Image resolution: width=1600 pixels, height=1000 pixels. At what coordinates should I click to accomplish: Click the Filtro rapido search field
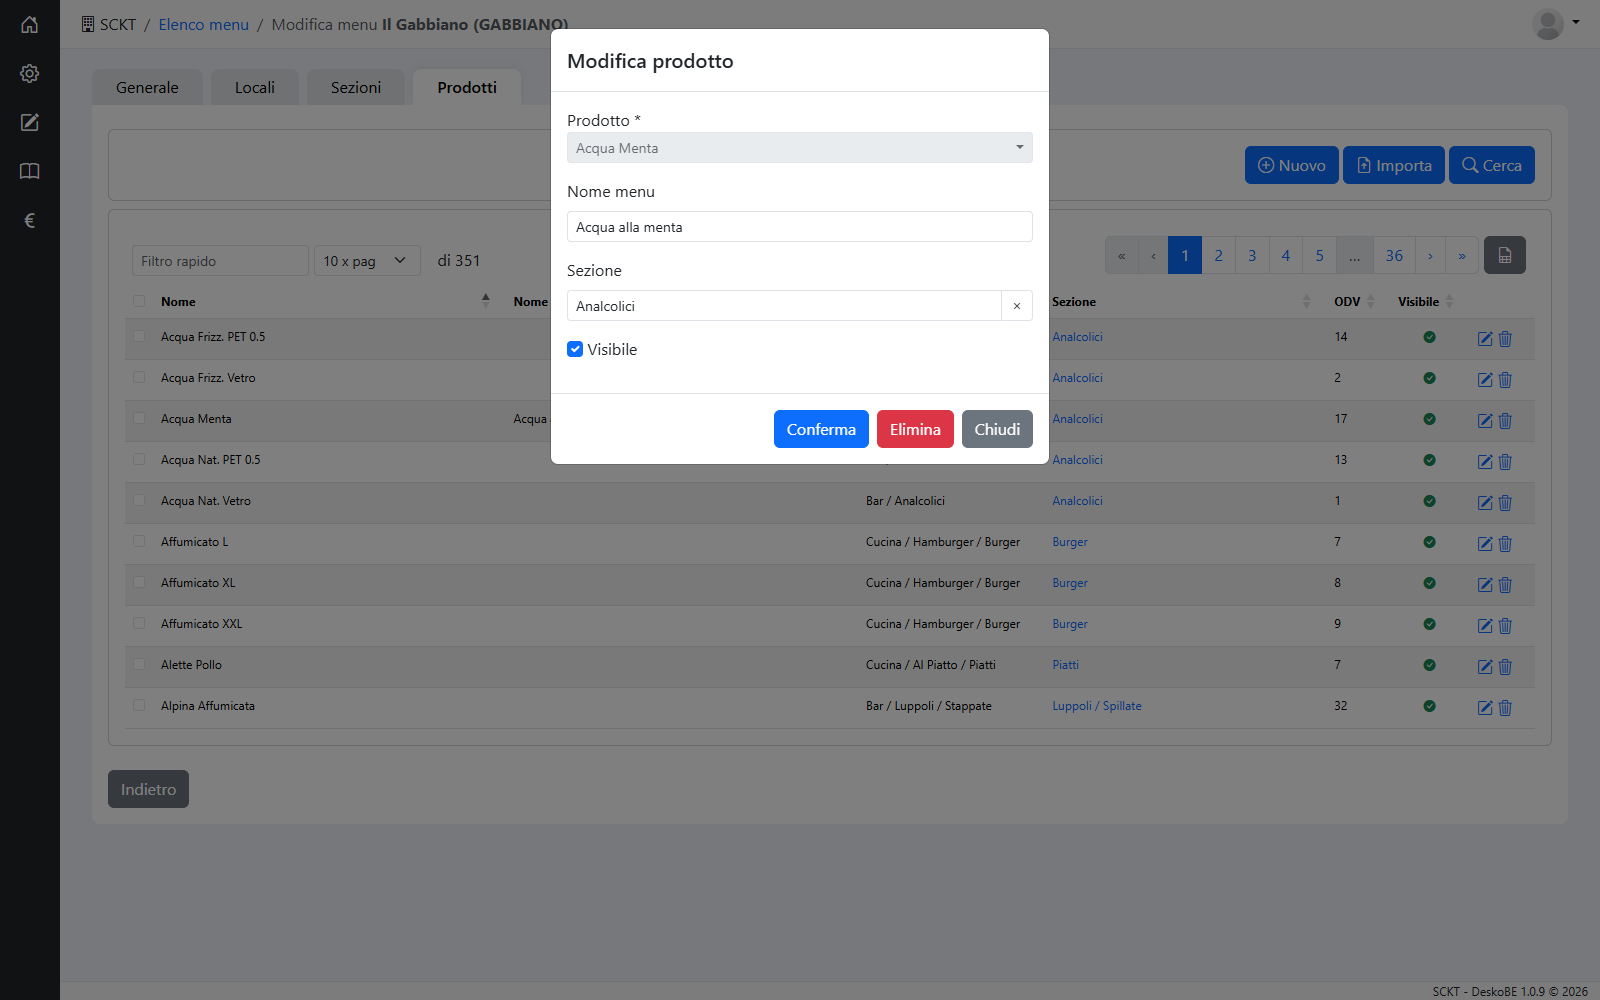click(220, 261)
